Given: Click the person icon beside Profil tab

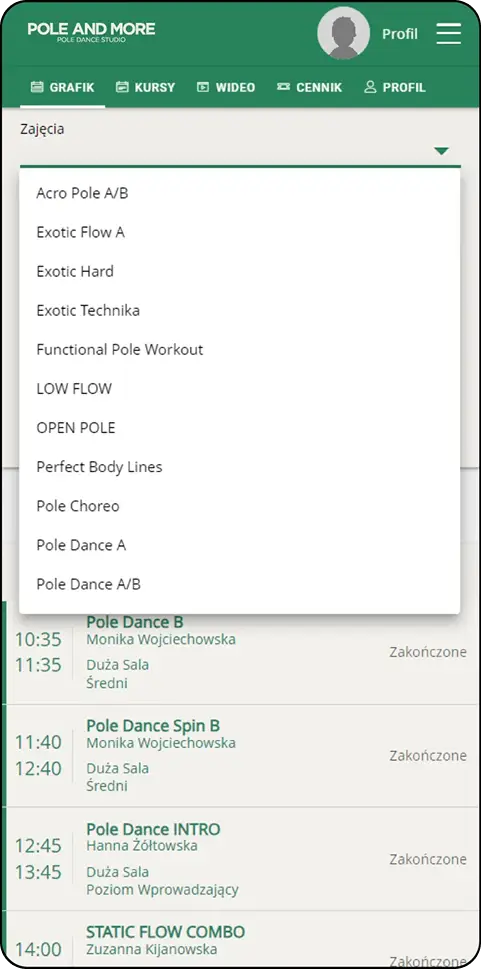Looking at the screenshot, I should 370,87.
